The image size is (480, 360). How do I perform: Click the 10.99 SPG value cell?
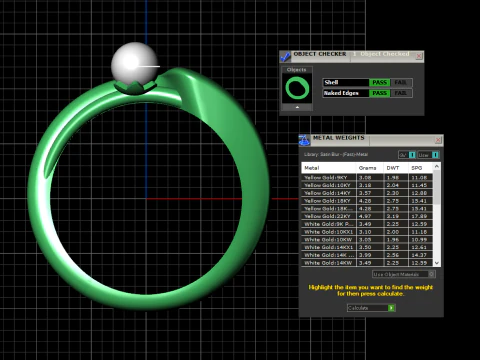[421, 239]
